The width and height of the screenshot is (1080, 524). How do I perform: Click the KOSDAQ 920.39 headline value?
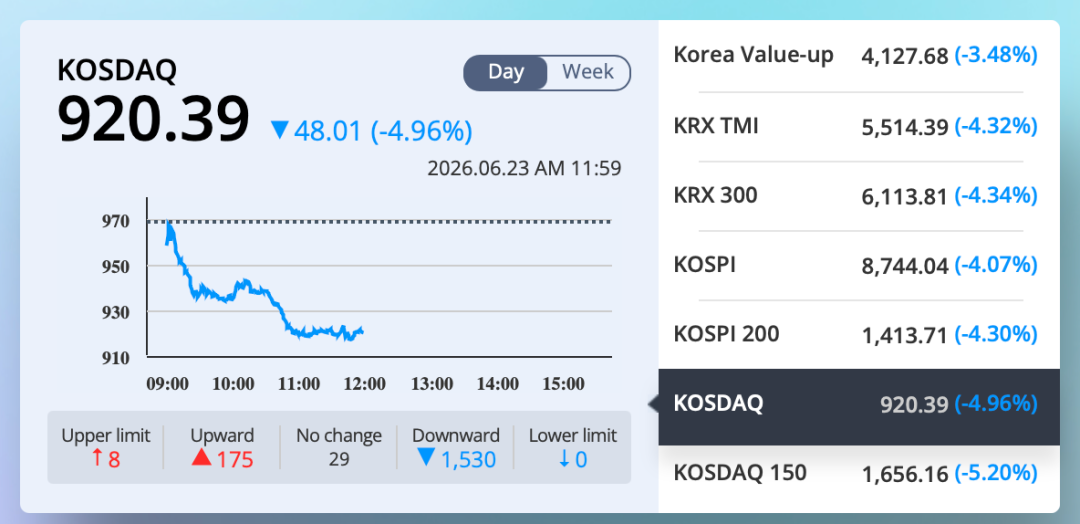pos(153,119)
